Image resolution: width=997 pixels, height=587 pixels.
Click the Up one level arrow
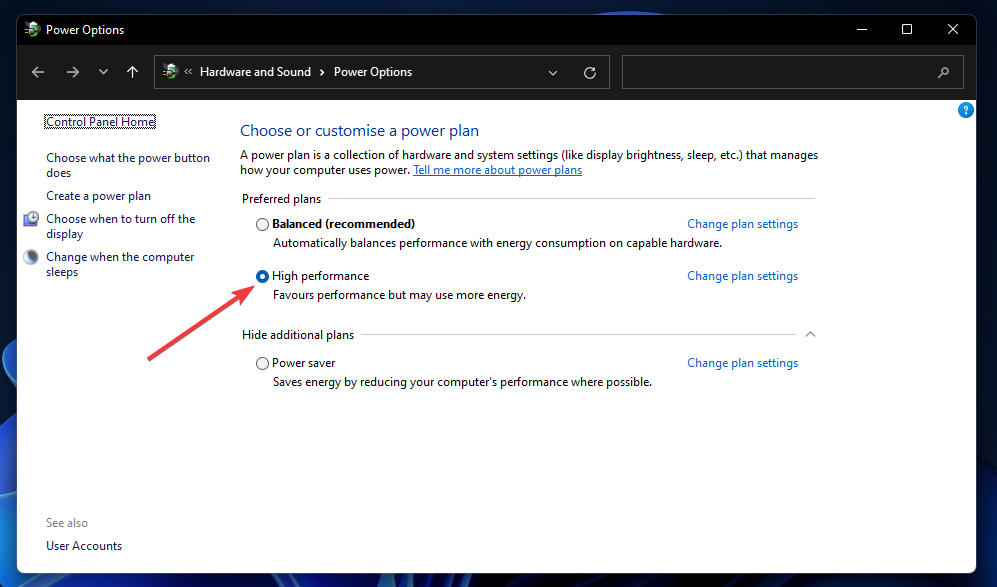coord(134,71)
